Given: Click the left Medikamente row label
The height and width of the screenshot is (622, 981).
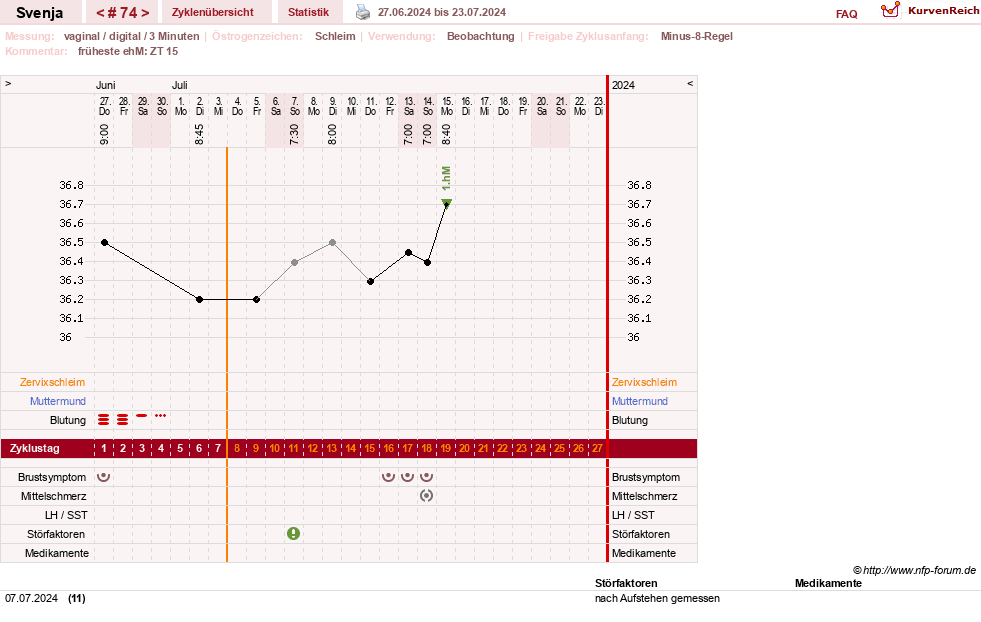Looking at the screenshot, I should pos(56,553).
